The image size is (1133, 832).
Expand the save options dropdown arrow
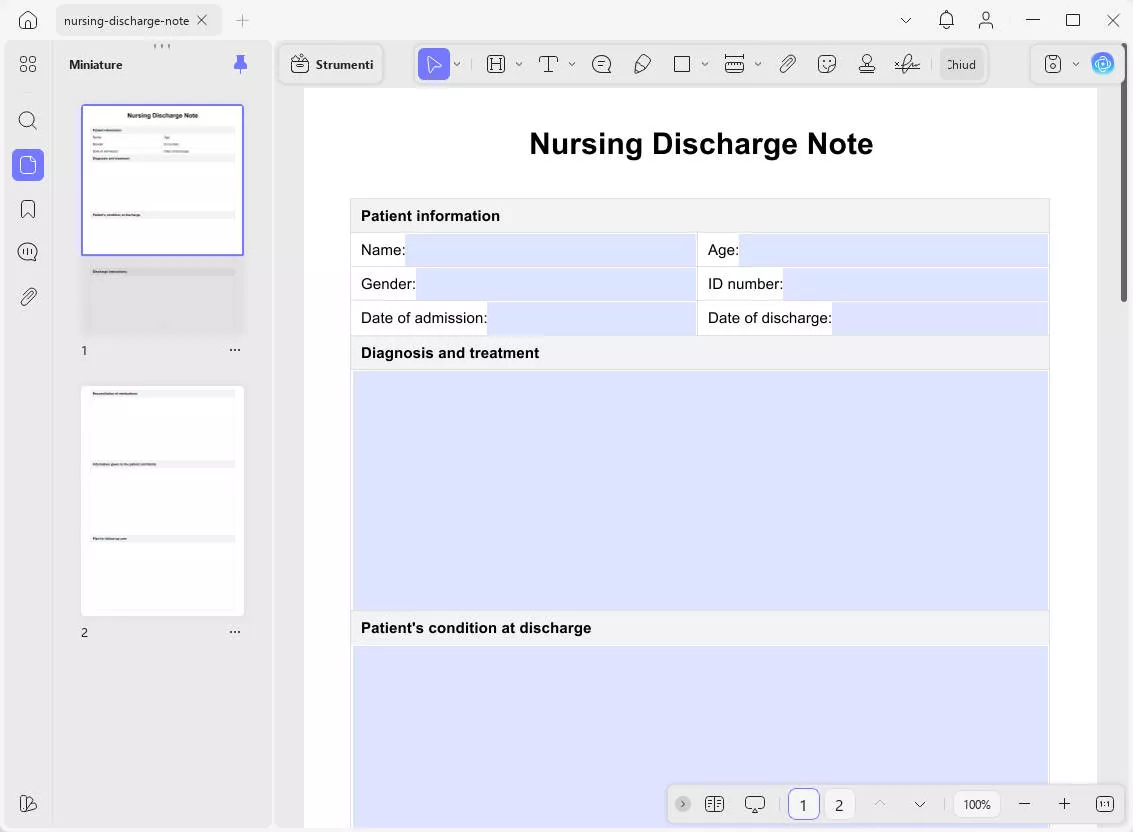tap(1076, 64)
